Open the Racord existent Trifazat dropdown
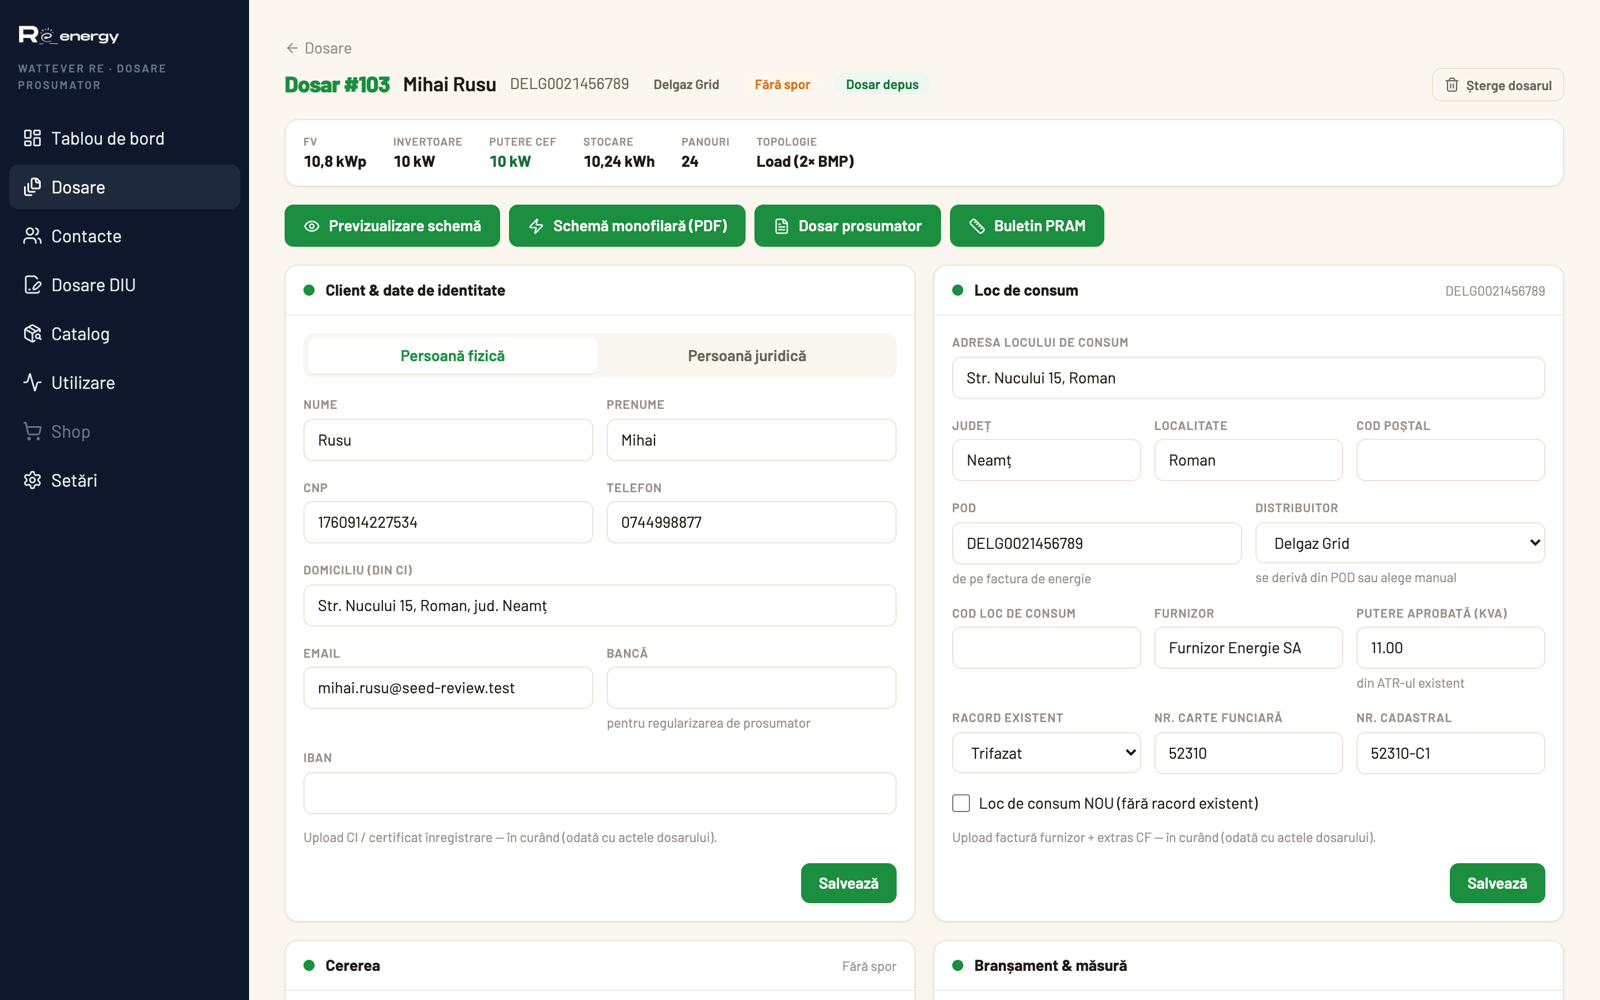This screenshot has height=1000, width=1600. (x=1046, y=753)
